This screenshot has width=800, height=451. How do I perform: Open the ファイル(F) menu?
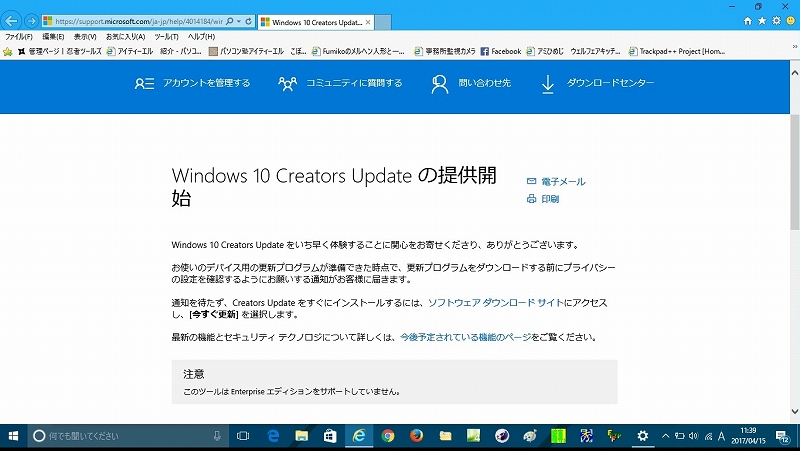[18, 37]
